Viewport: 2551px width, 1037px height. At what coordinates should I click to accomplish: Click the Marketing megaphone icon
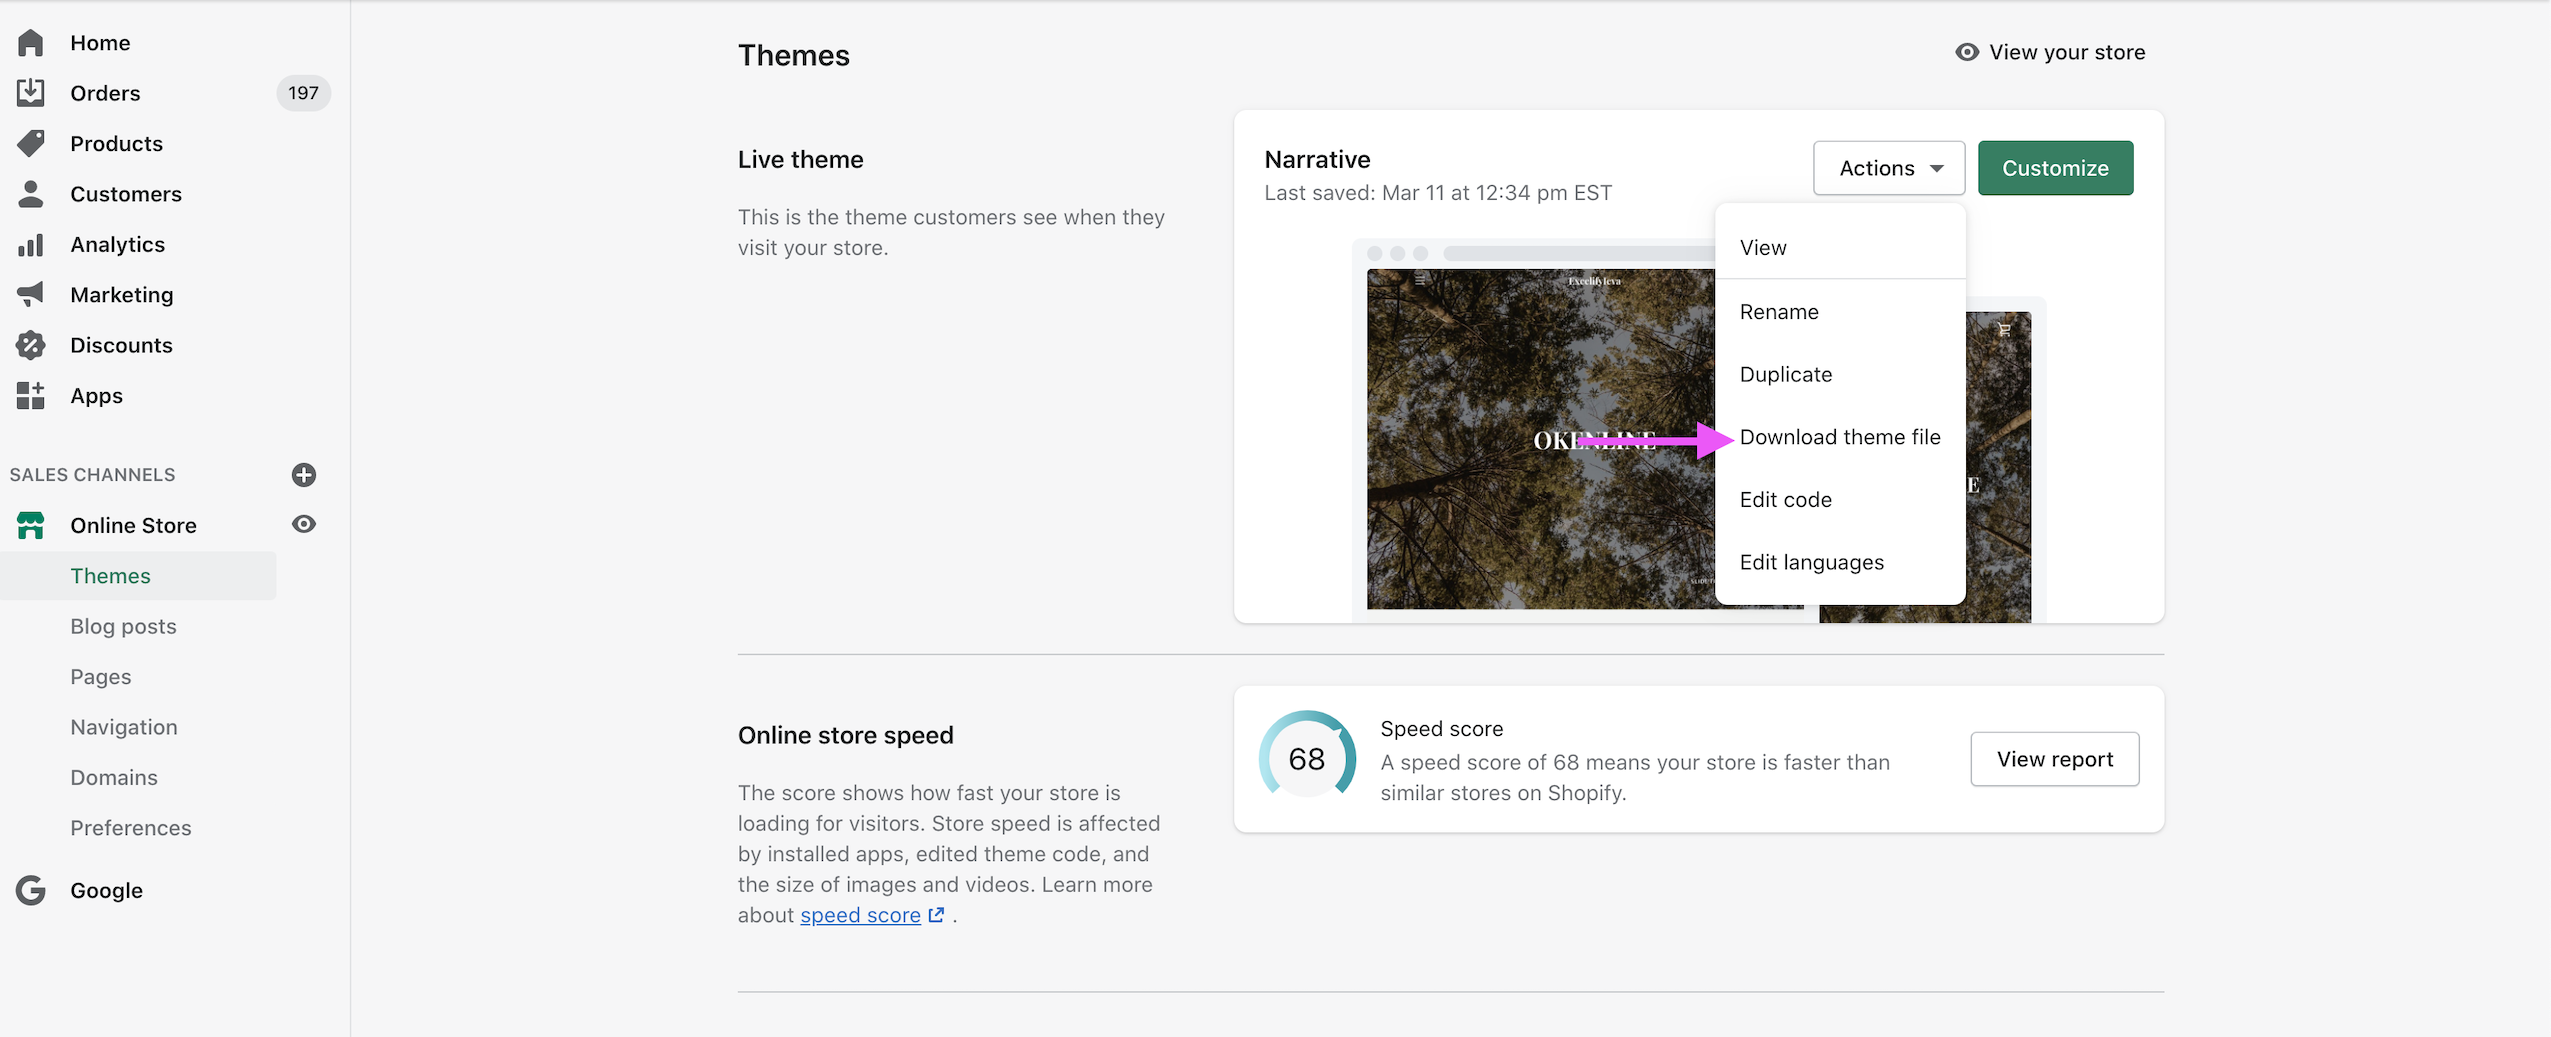pos(31,295)
